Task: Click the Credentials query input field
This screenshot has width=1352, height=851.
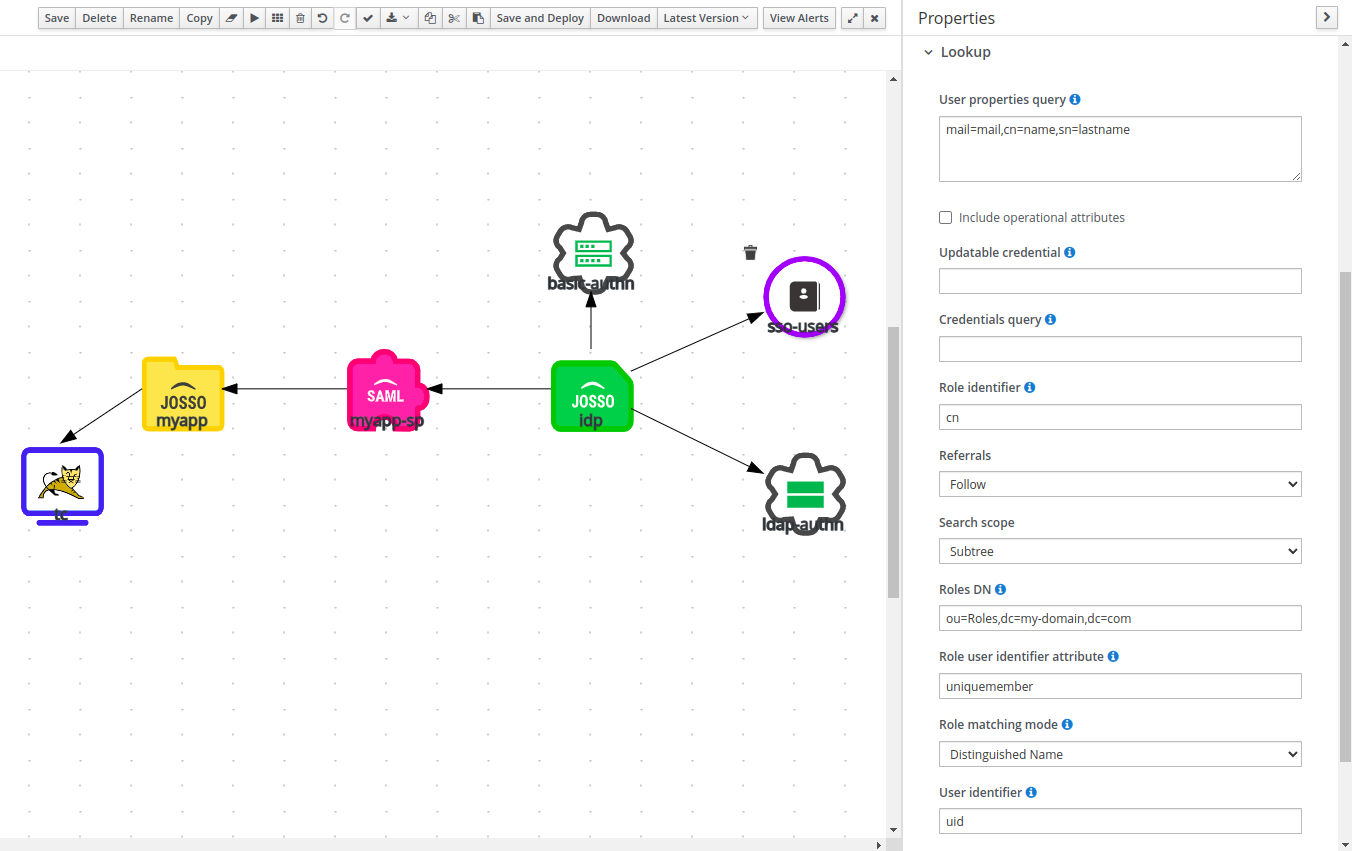Action: click(1120, 349)
